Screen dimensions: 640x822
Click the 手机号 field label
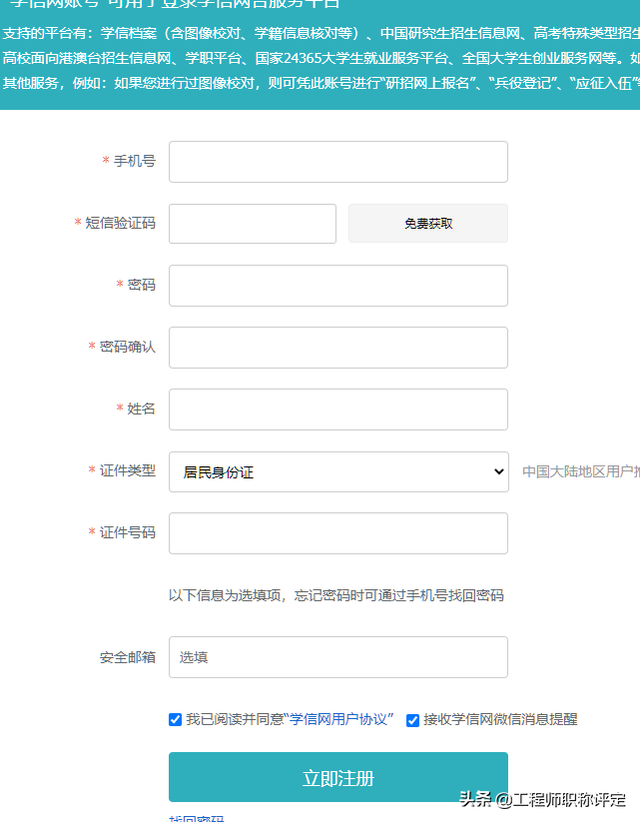point(135,161)
